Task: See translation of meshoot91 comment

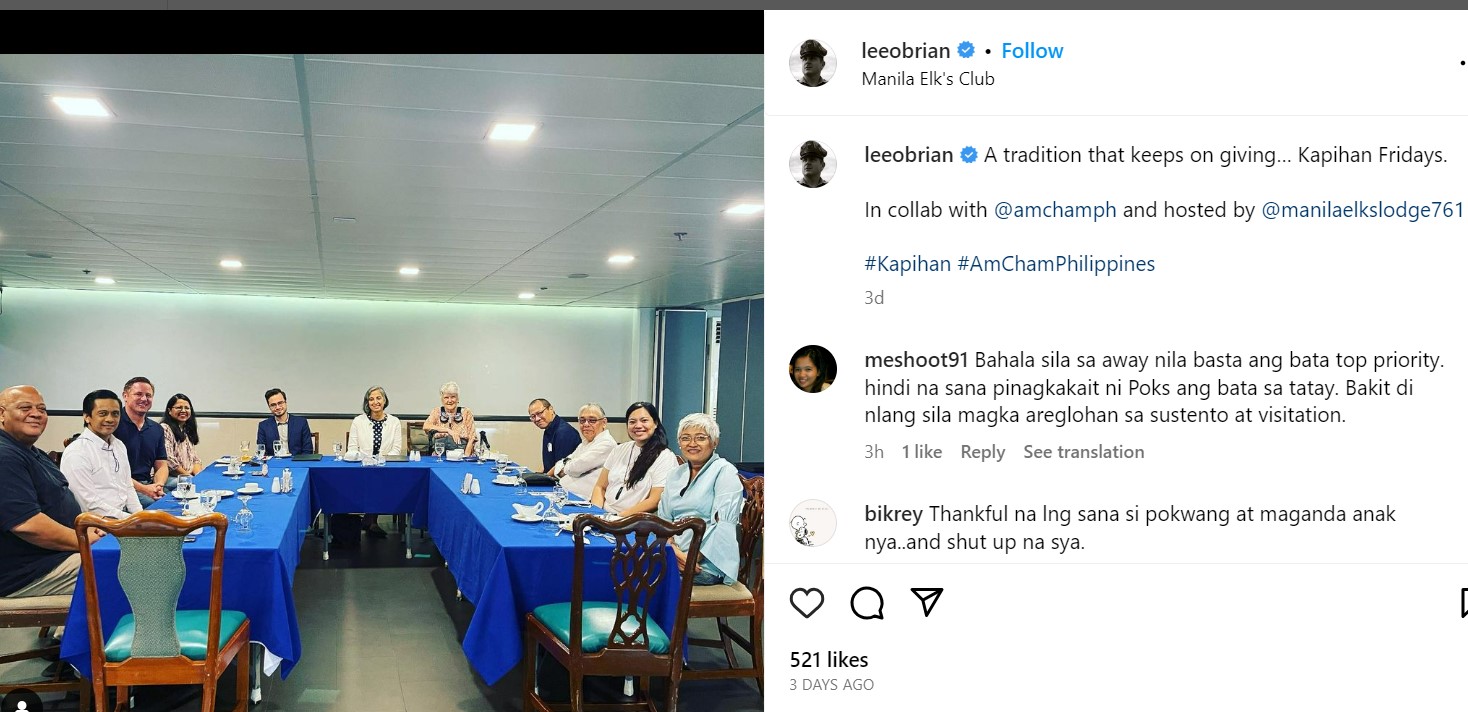Action: pyautogui.click(x=1083, y=452)
